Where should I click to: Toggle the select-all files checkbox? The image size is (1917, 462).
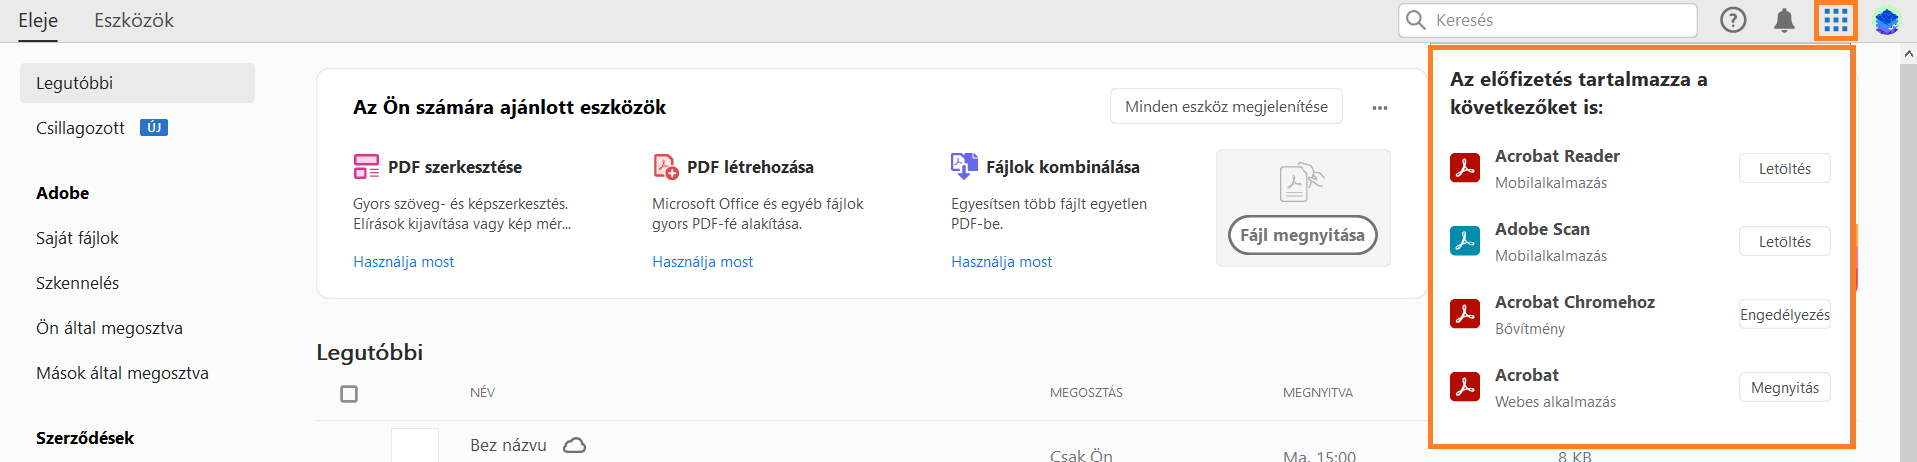click(349, 394)
